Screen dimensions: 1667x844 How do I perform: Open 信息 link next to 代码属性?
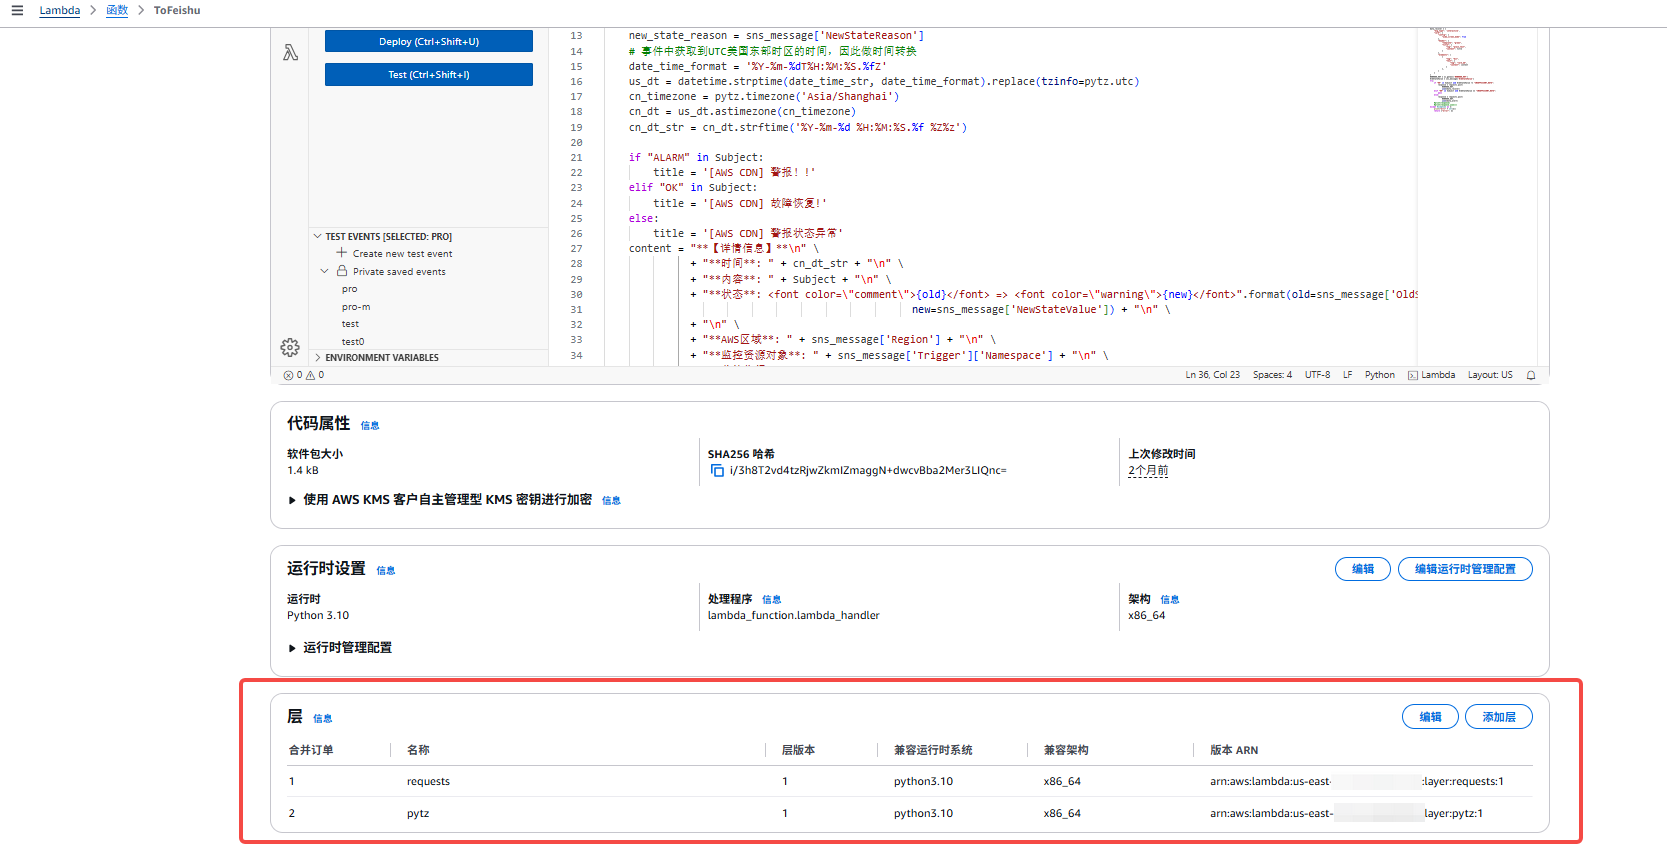(x=370, y=426)
